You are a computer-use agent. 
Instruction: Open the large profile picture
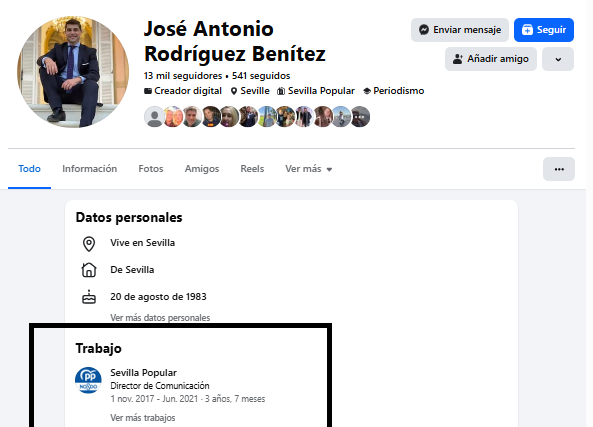coord(73,72)
